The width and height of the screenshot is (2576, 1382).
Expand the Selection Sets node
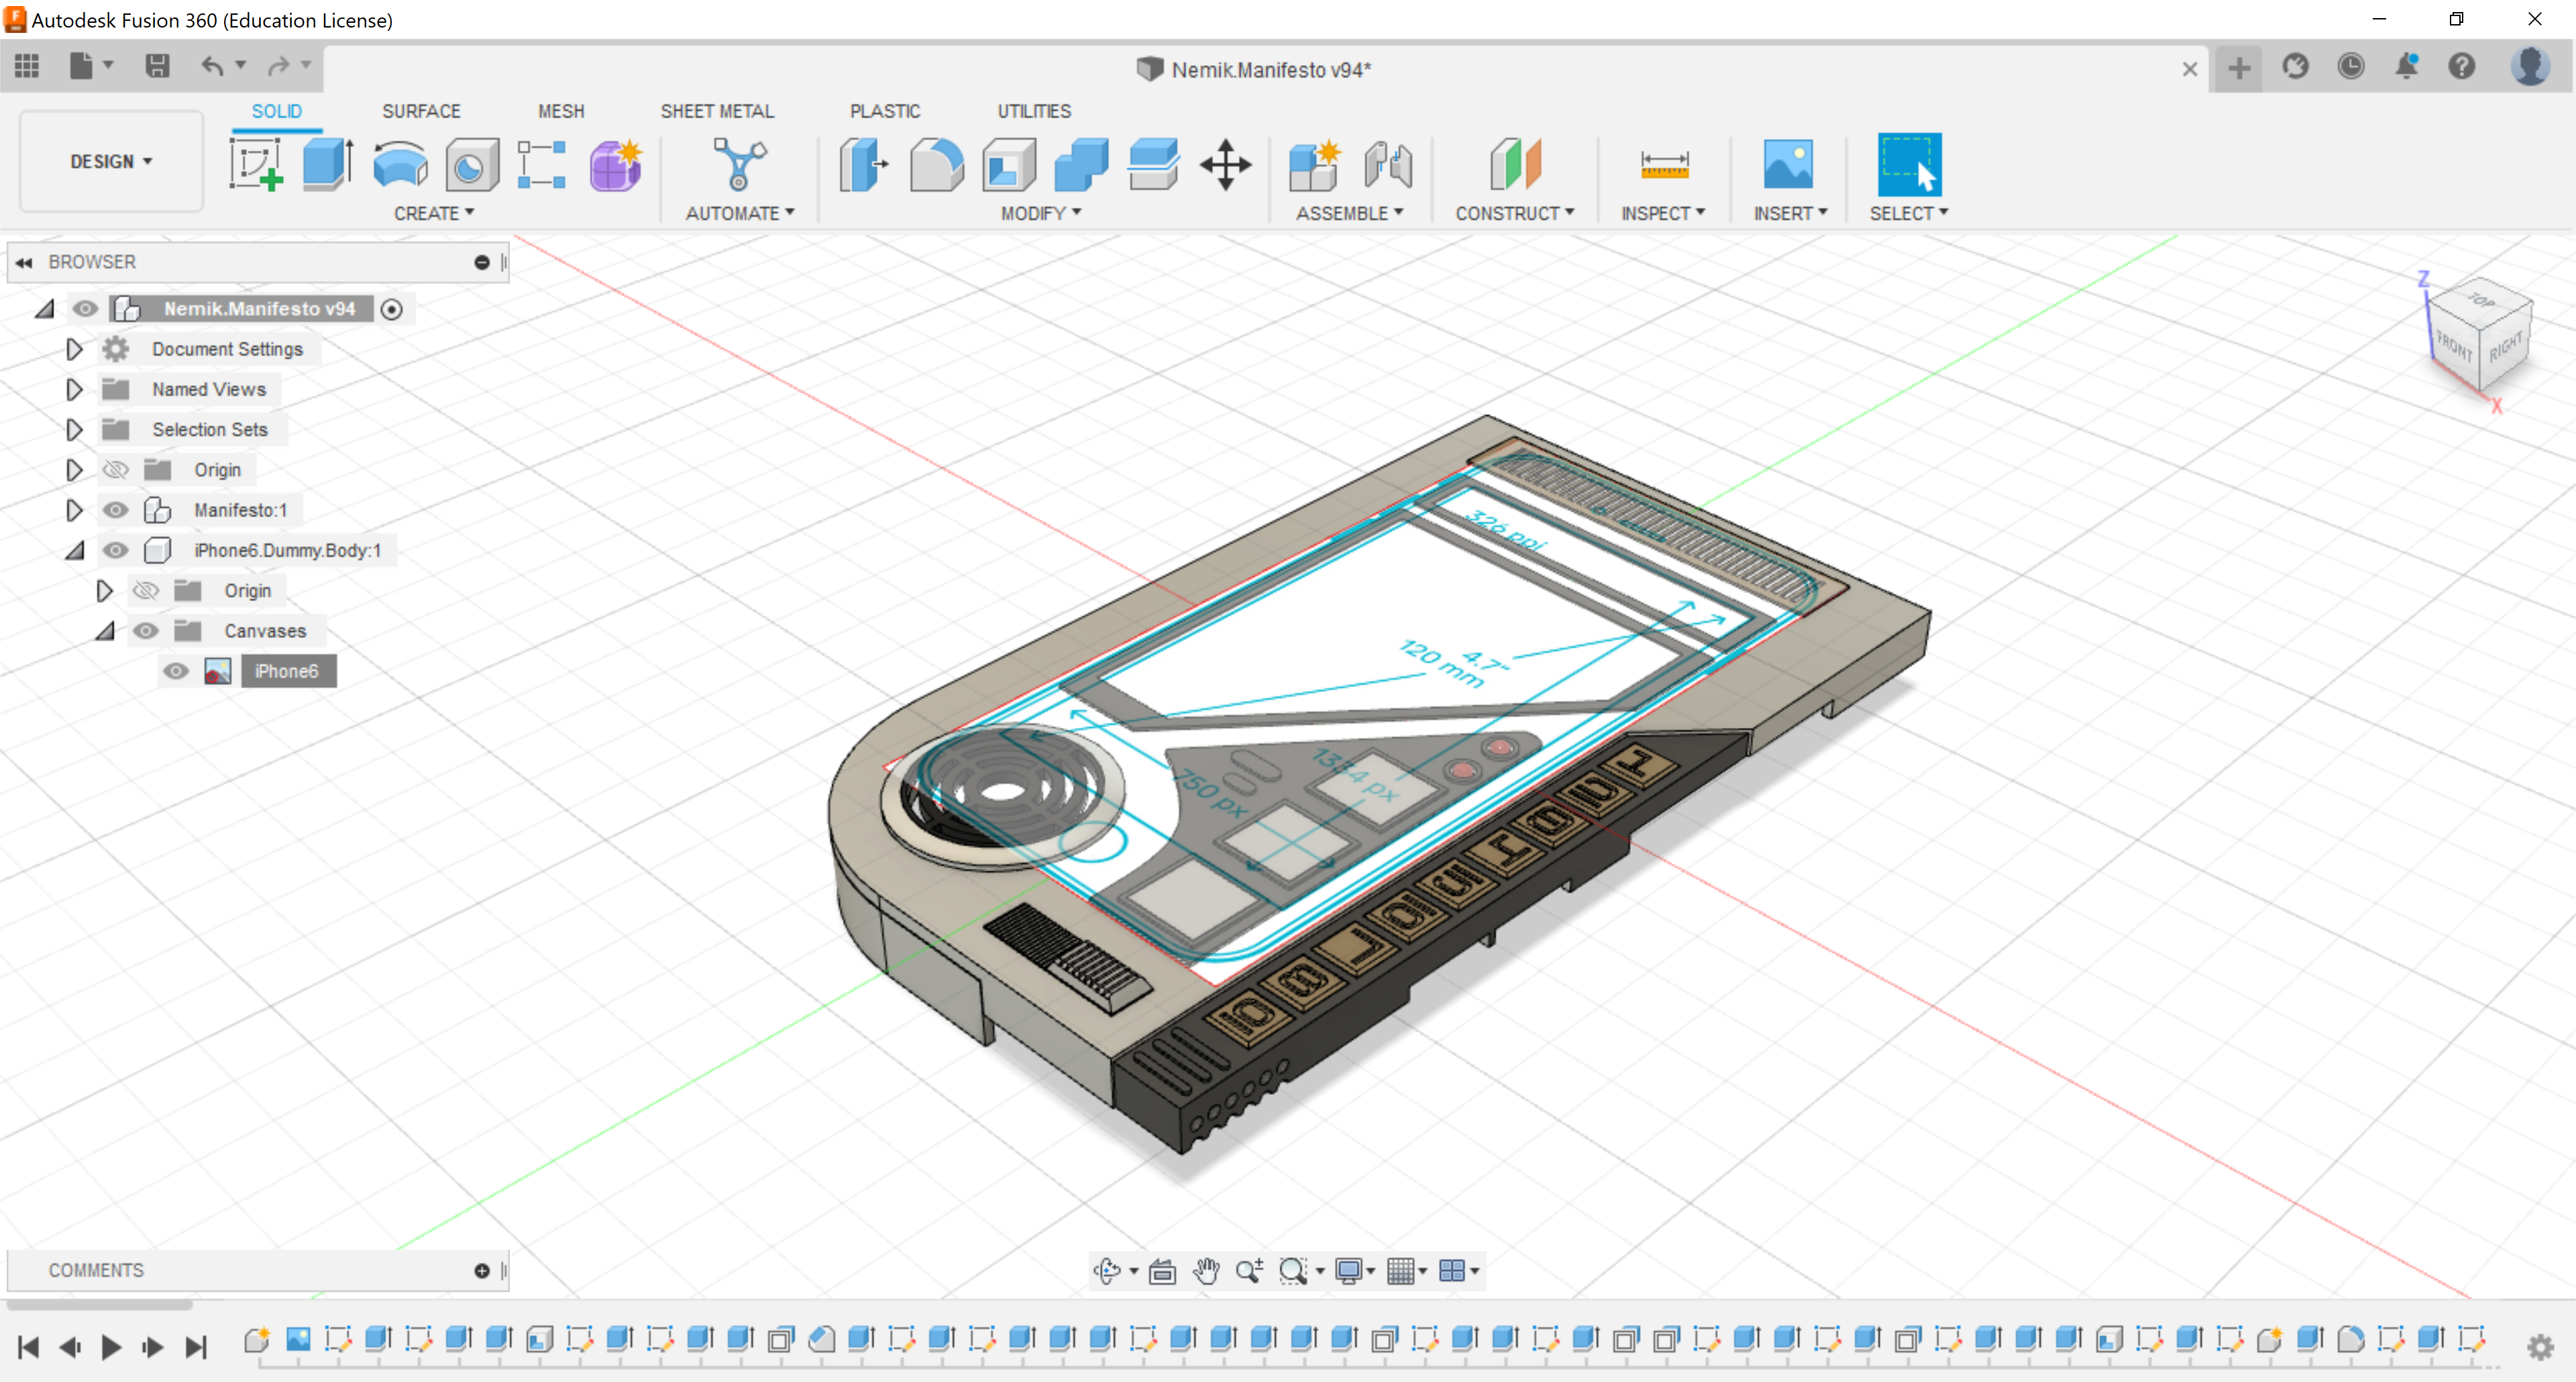[x=74, y=430]
